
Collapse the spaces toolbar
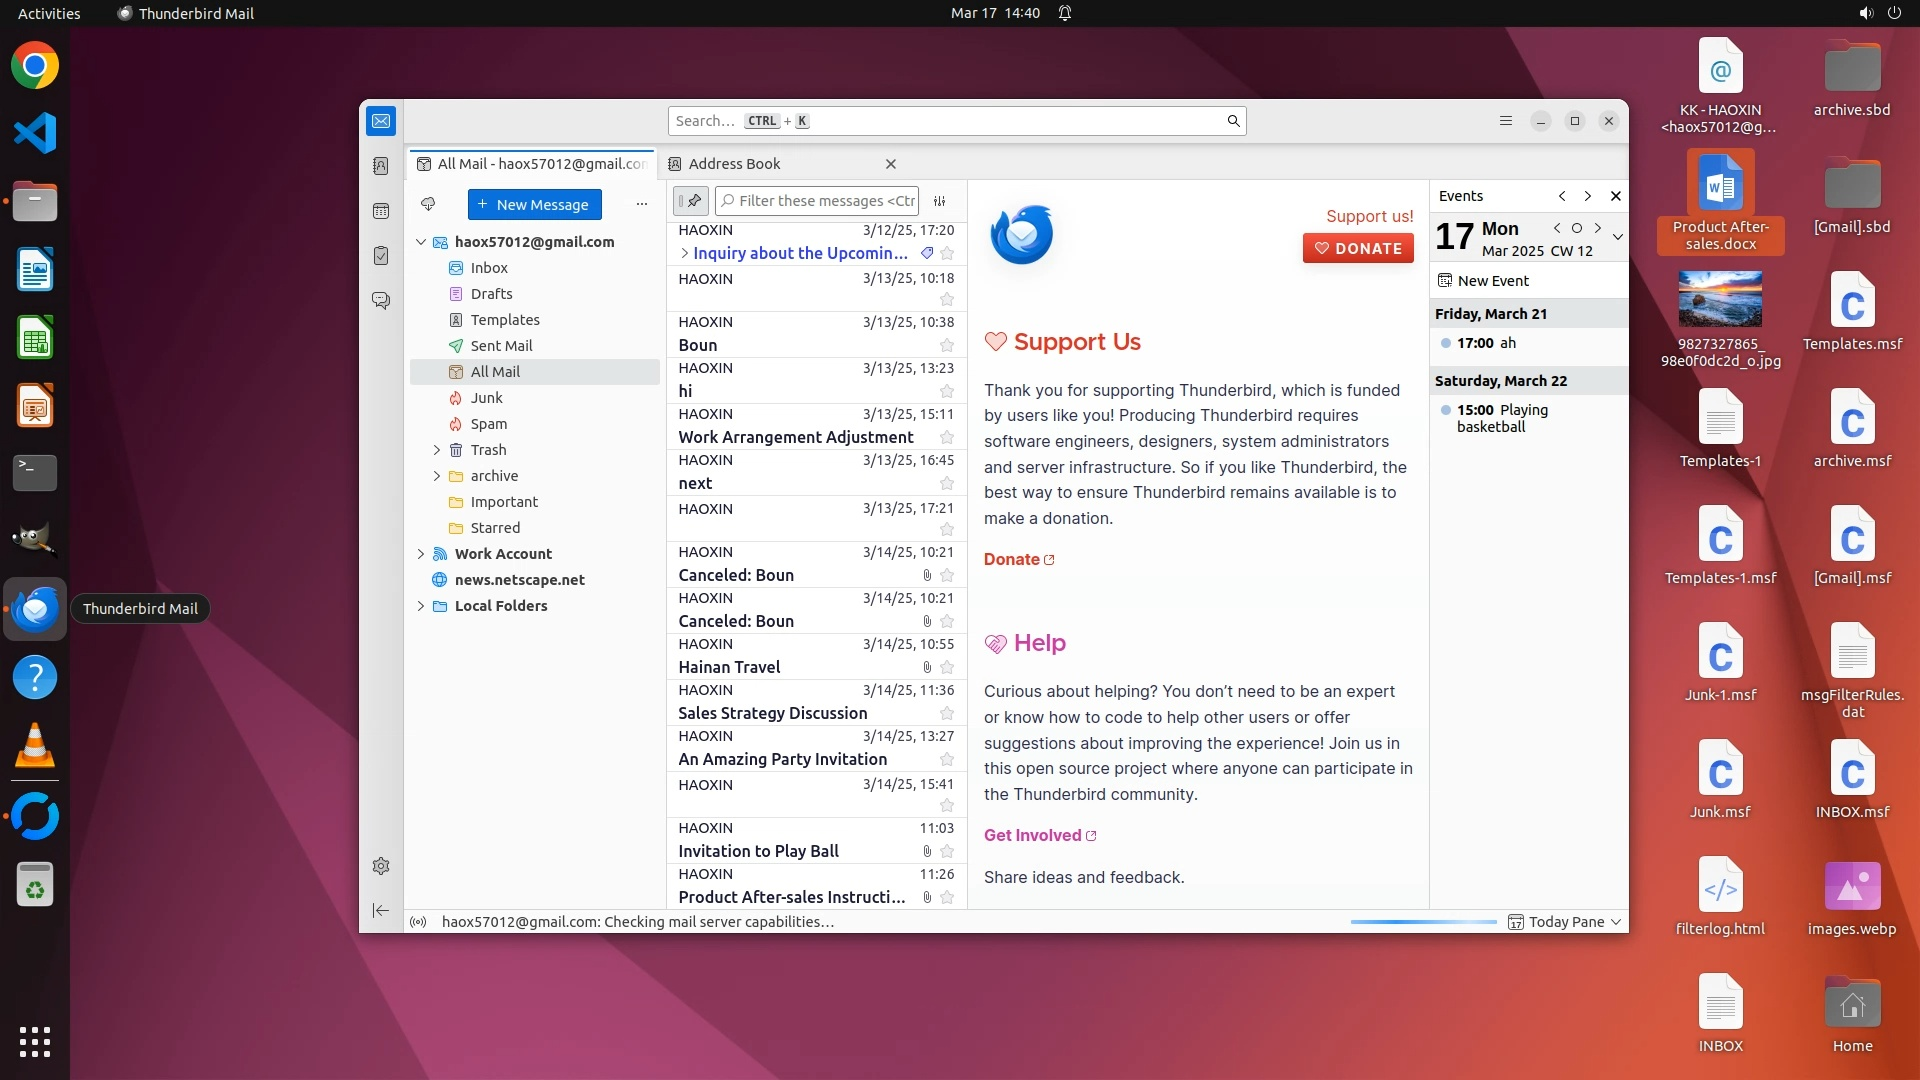(x=381, y=910)
